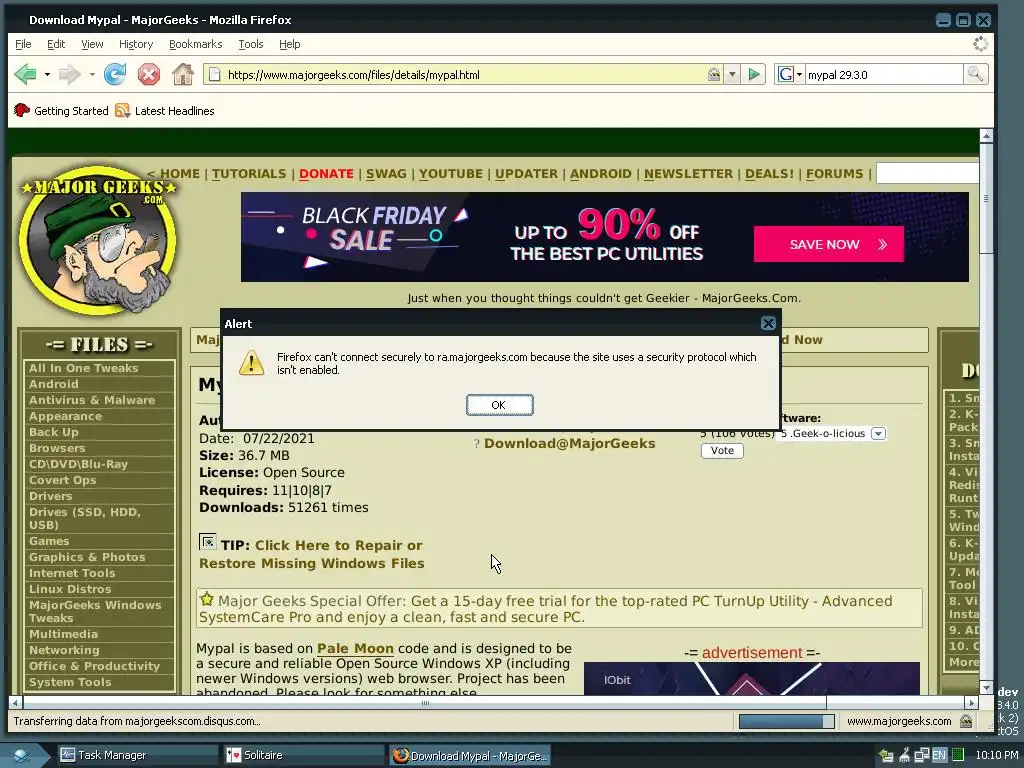Open the Linux Distros category

pyautogui.click(x=70, y=589)
